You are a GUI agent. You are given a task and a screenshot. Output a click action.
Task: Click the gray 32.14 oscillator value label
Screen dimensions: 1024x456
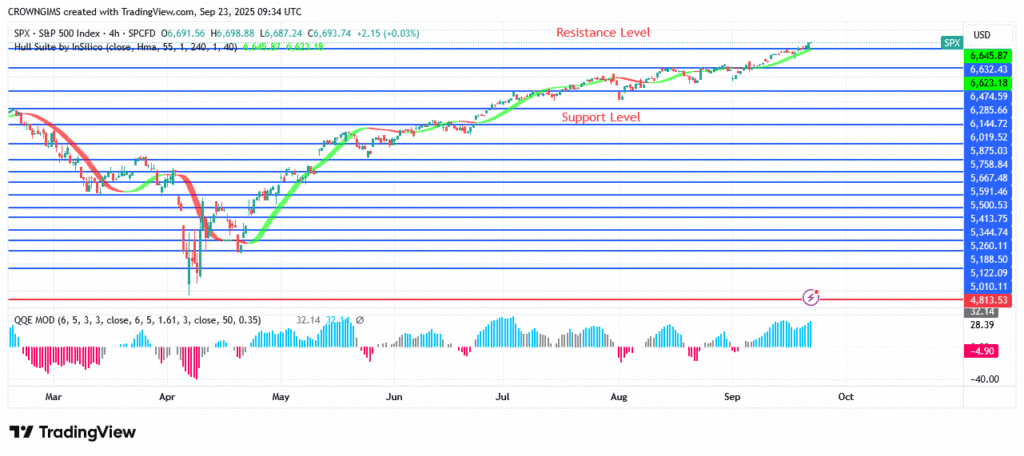(982, 312)
